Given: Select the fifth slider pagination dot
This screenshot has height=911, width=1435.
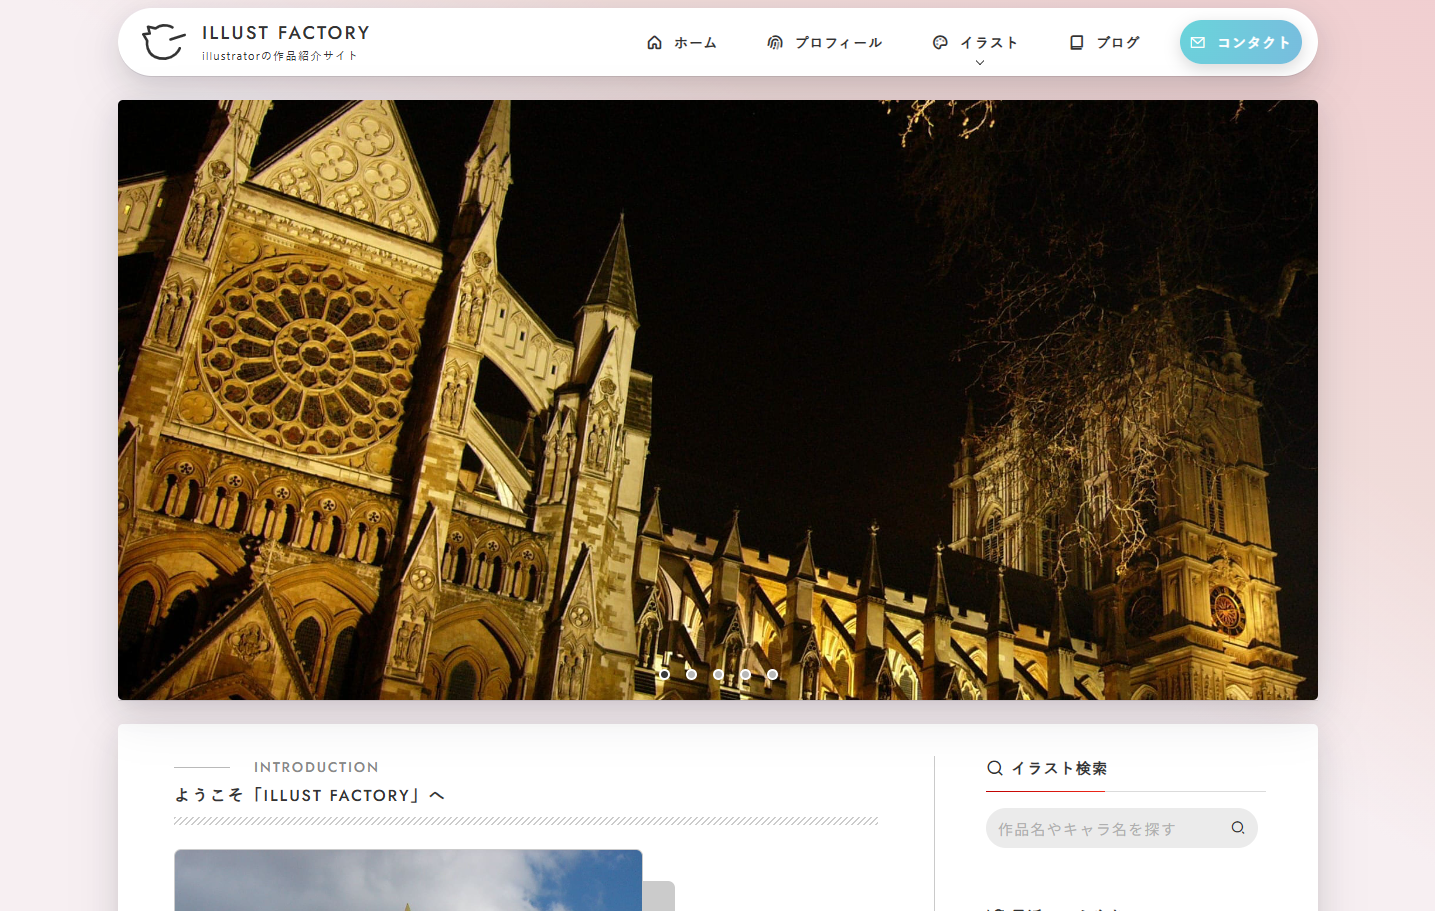Looking at the screenshot, I should [x=772, y=674].
